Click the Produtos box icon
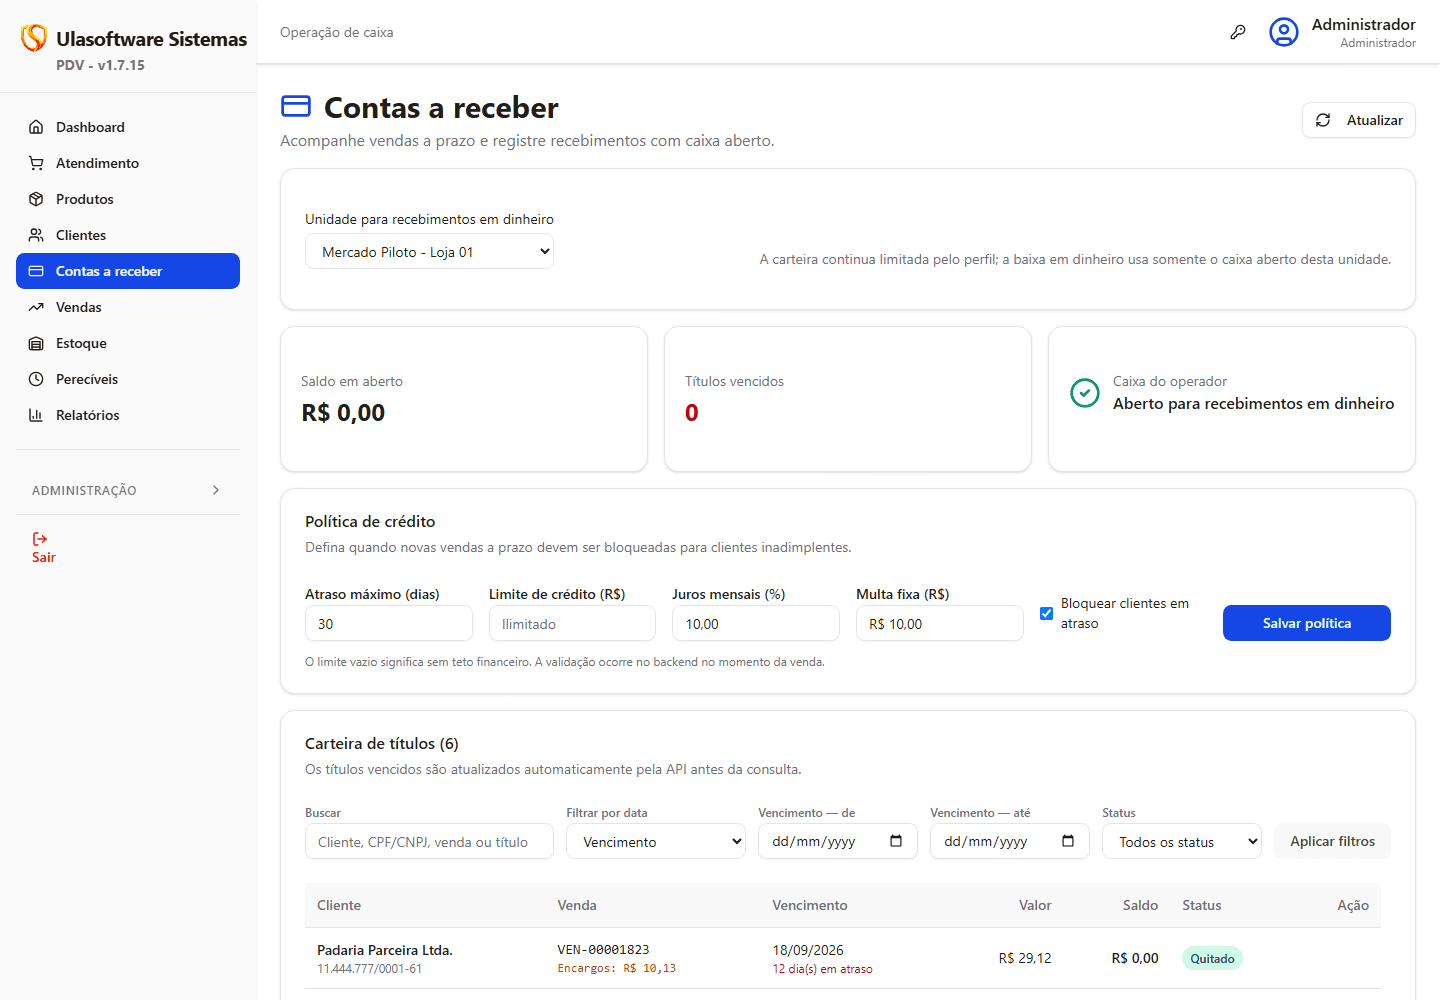The image size is (1440, 1000). tap(36, 199)
